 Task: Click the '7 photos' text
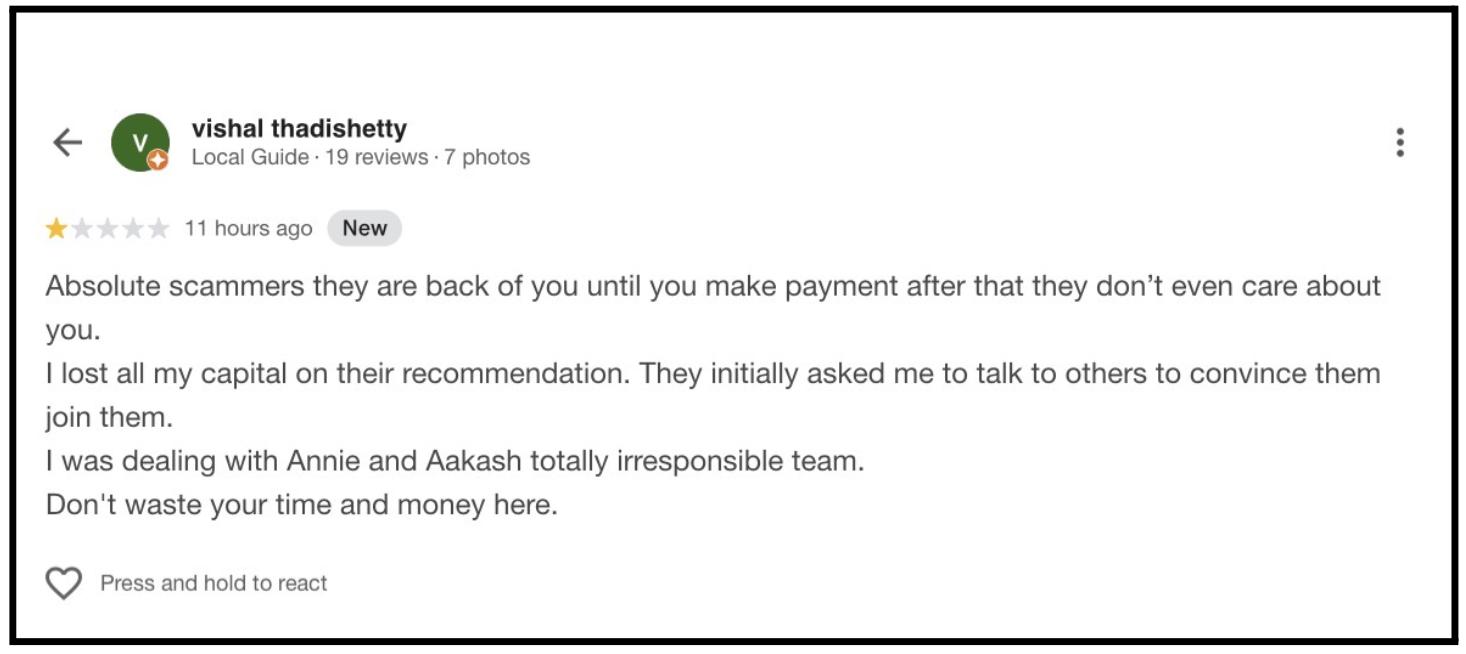point(487,157)
